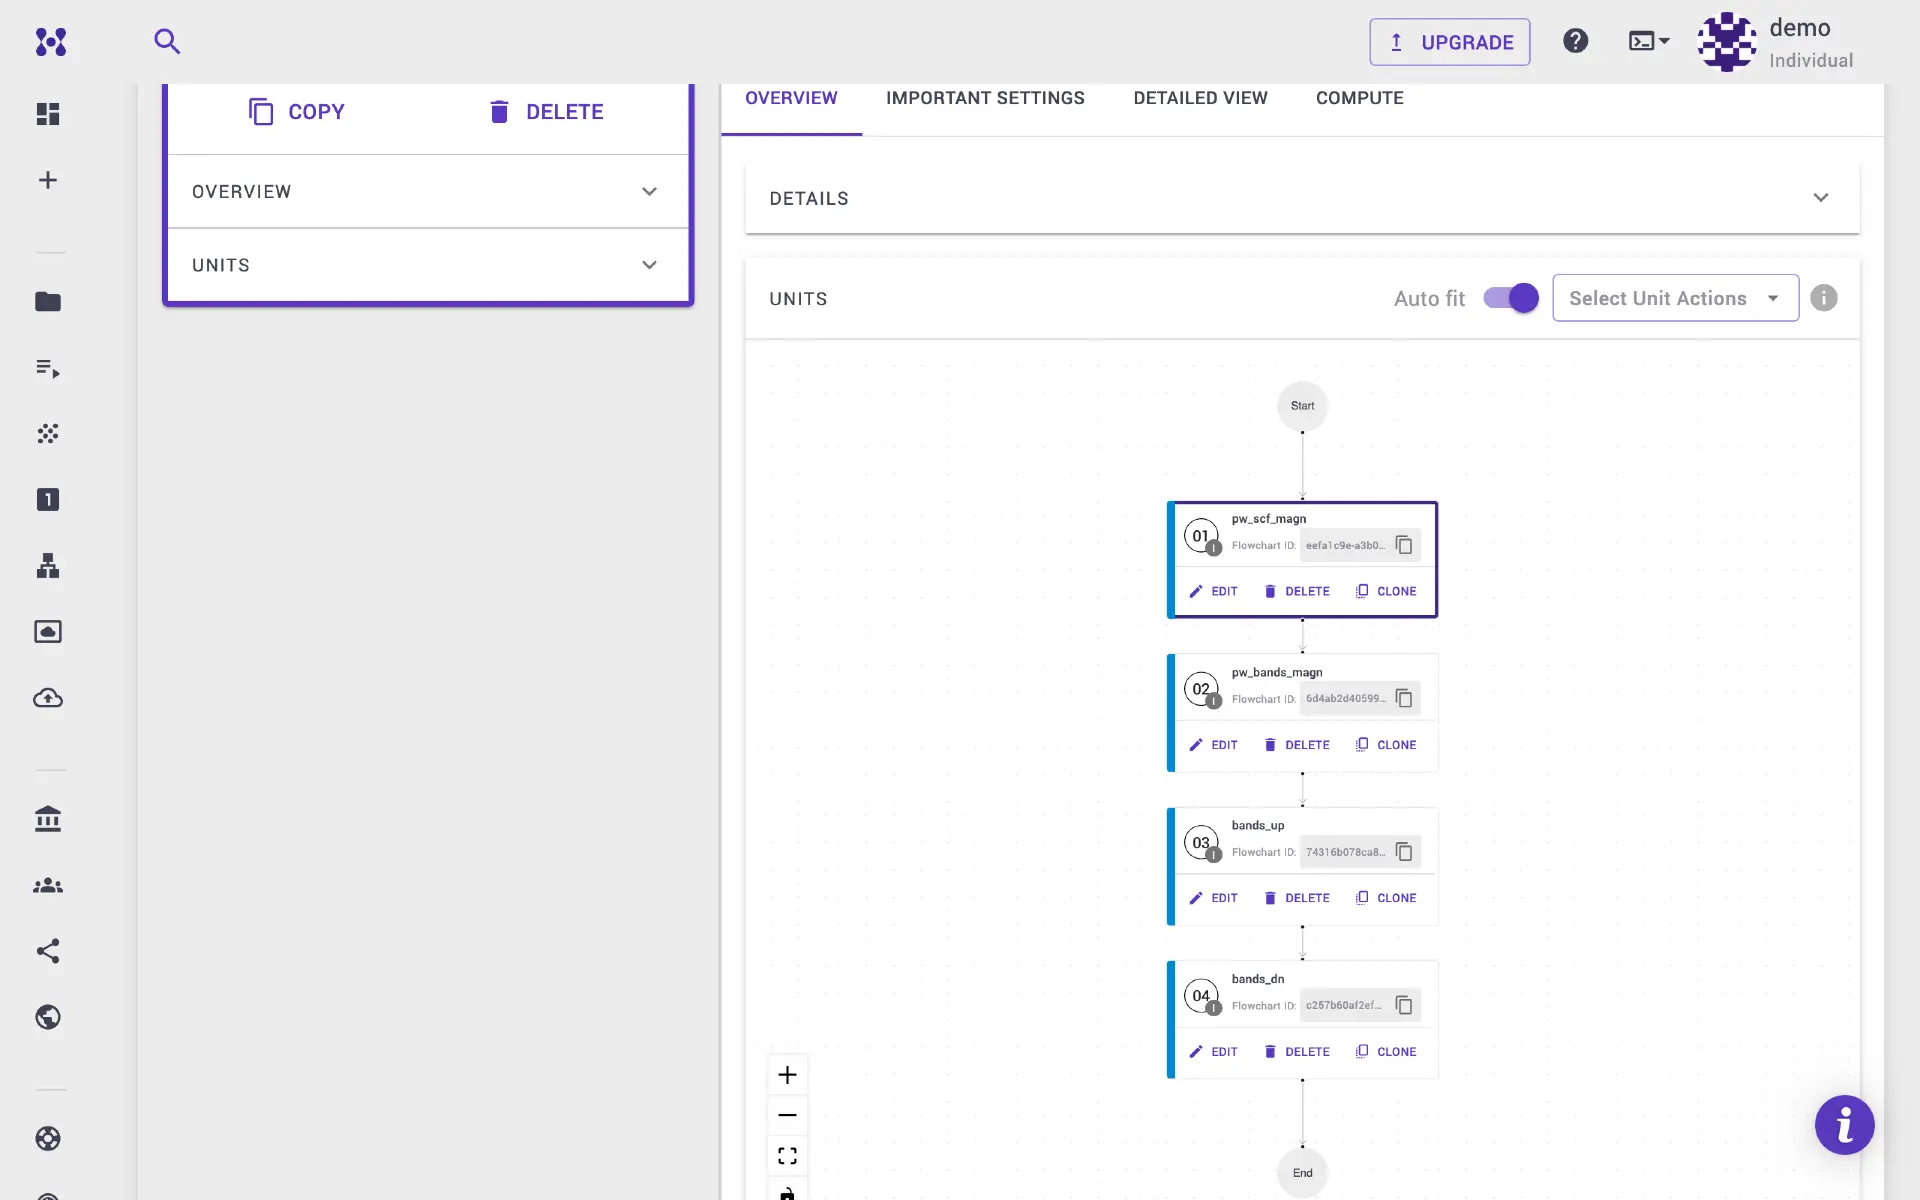Click the fit view icon on flowchart

click(787, 1156)
